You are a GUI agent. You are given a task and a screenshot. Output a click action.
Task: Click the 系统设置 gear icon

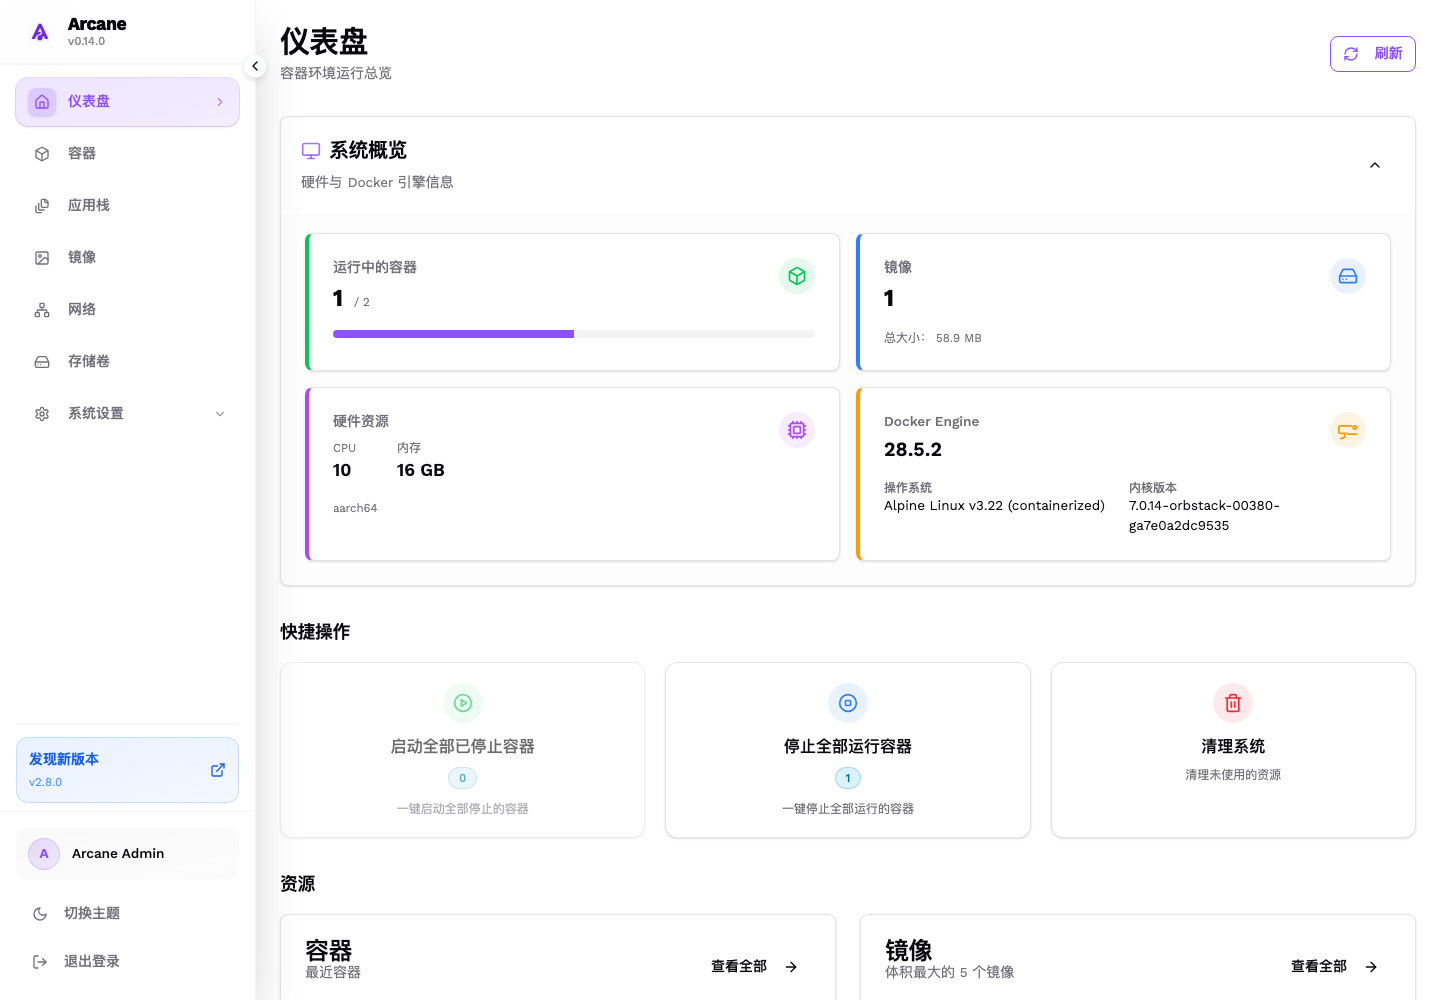coord(42,414)
